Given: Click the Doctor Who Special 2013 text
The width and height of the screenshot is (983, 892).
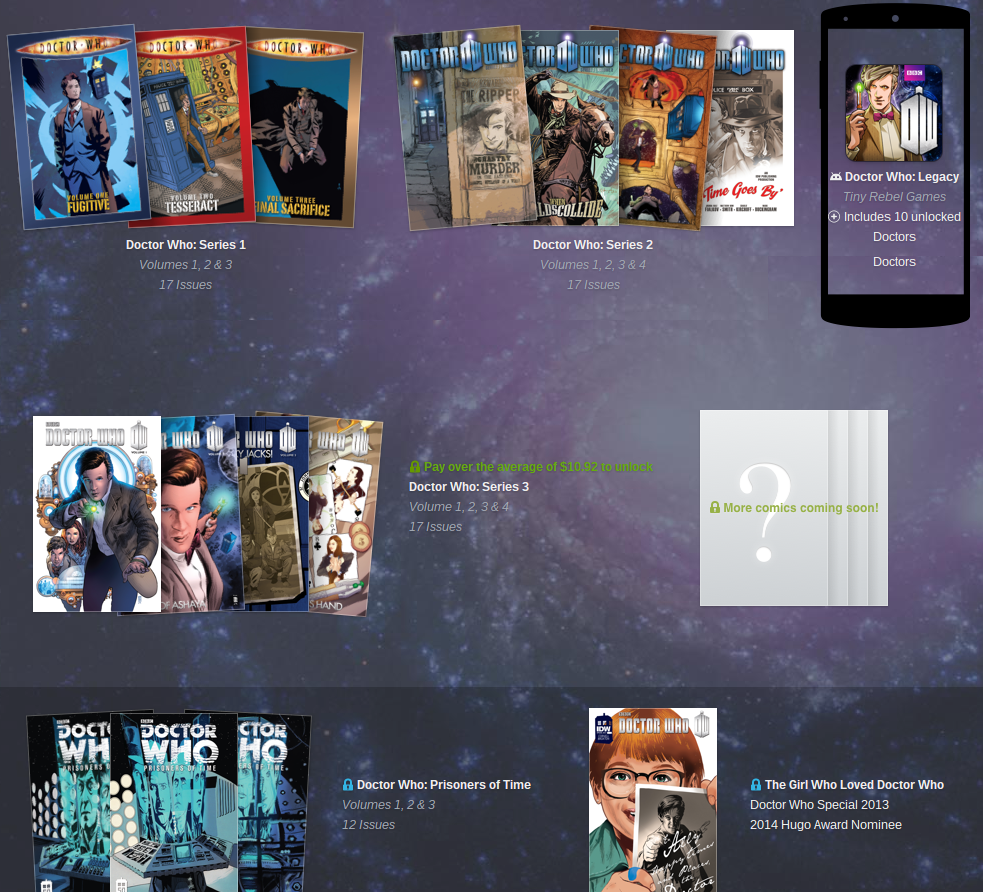Looking at the screenshot, I should pos(819,805).
